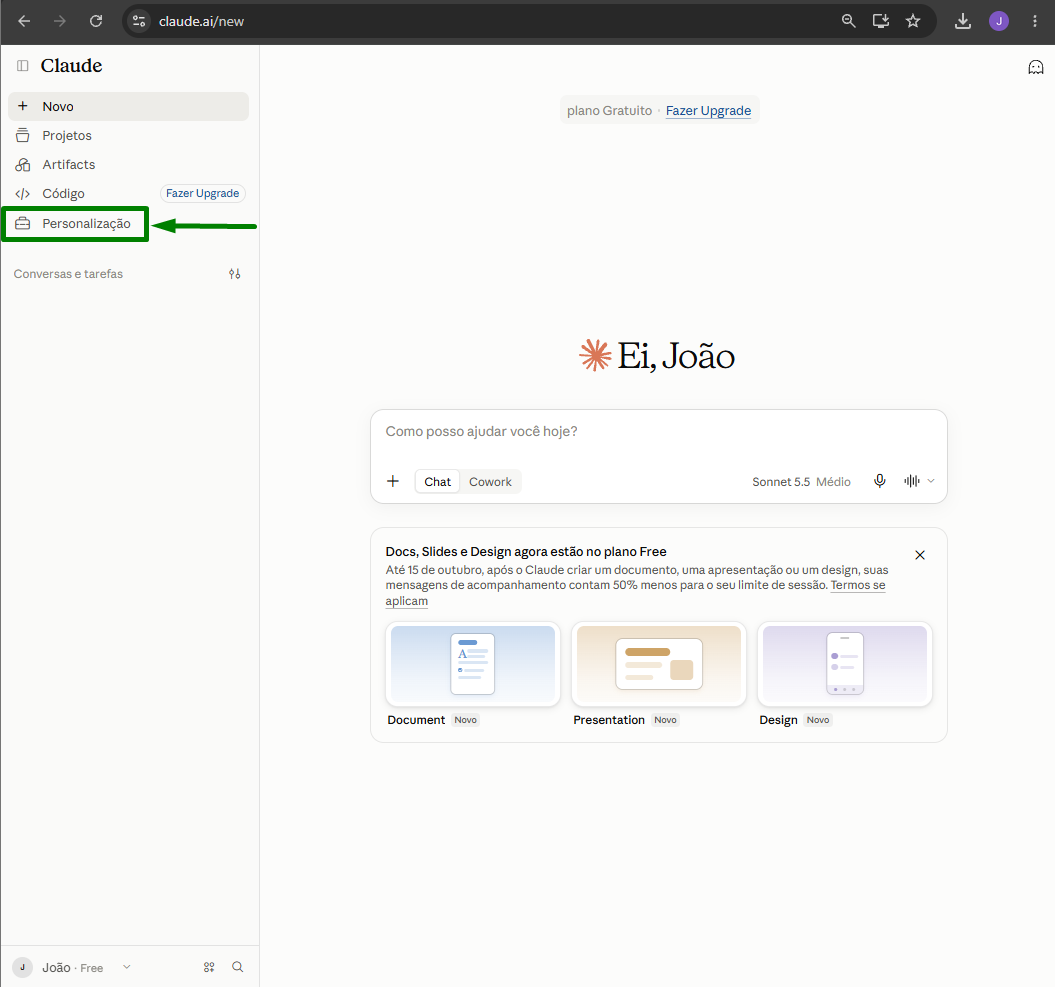This screenshot has width=1055, height=987.
Task: Open the ghost incognito chat icon
Action: [1035, 67]
